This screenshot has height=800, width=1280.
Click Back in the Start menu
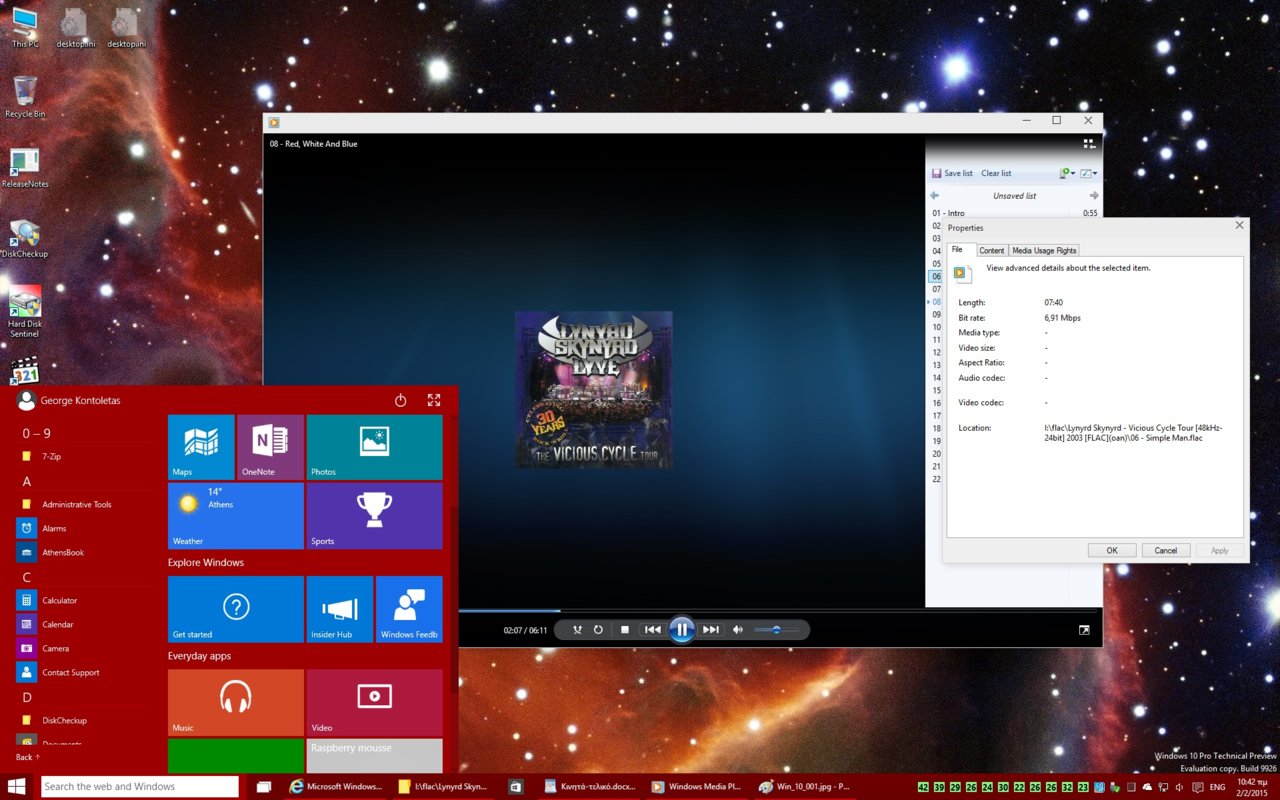pos(28,757)
